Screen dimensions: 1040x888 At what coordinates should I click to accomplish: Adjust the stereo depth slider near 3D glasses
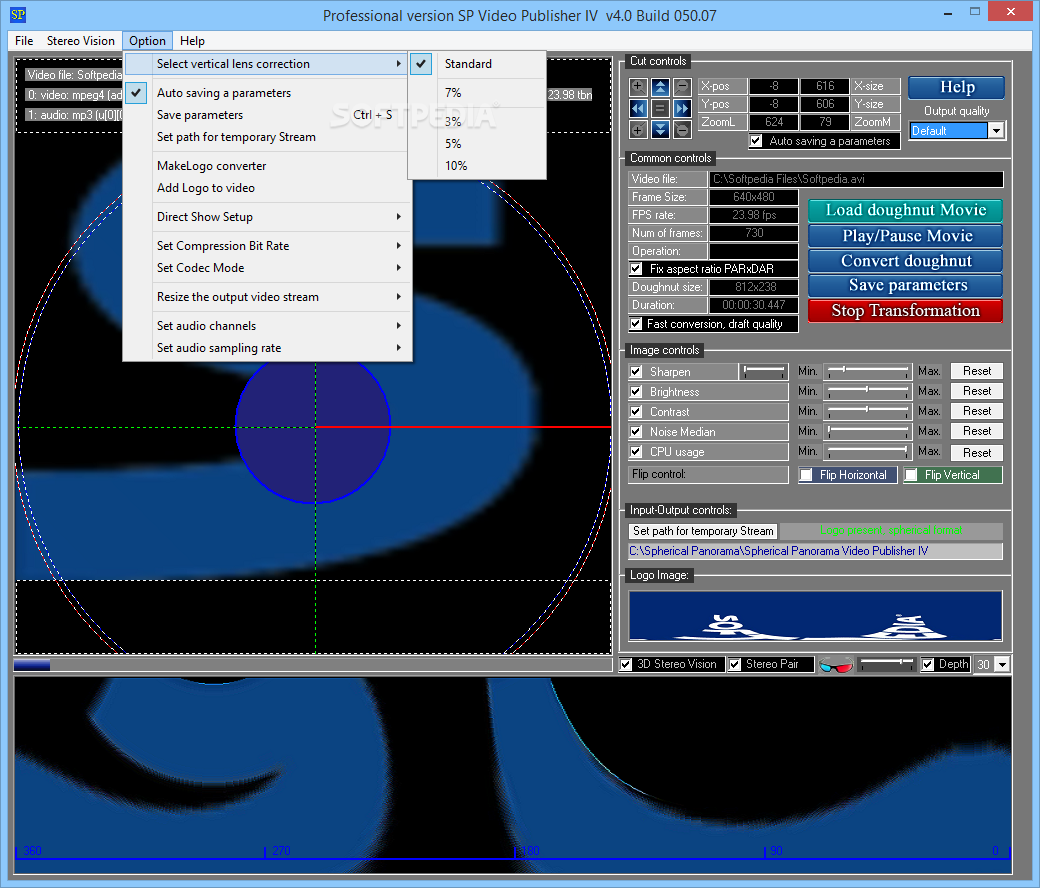887,663
